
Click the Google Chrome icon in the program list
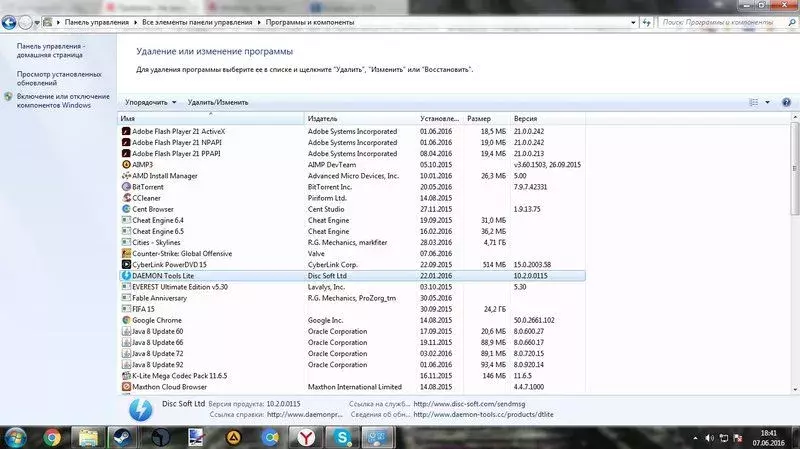pyautogui.click(x=126, y=320)
